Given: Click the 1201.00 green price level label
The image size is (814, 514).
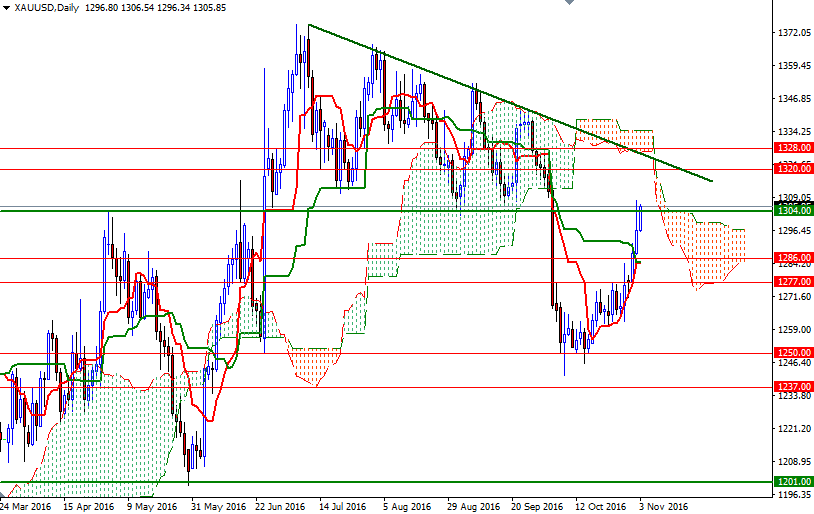Looking at the screenshot, I should pyautogui.click(x=793, y=482).
